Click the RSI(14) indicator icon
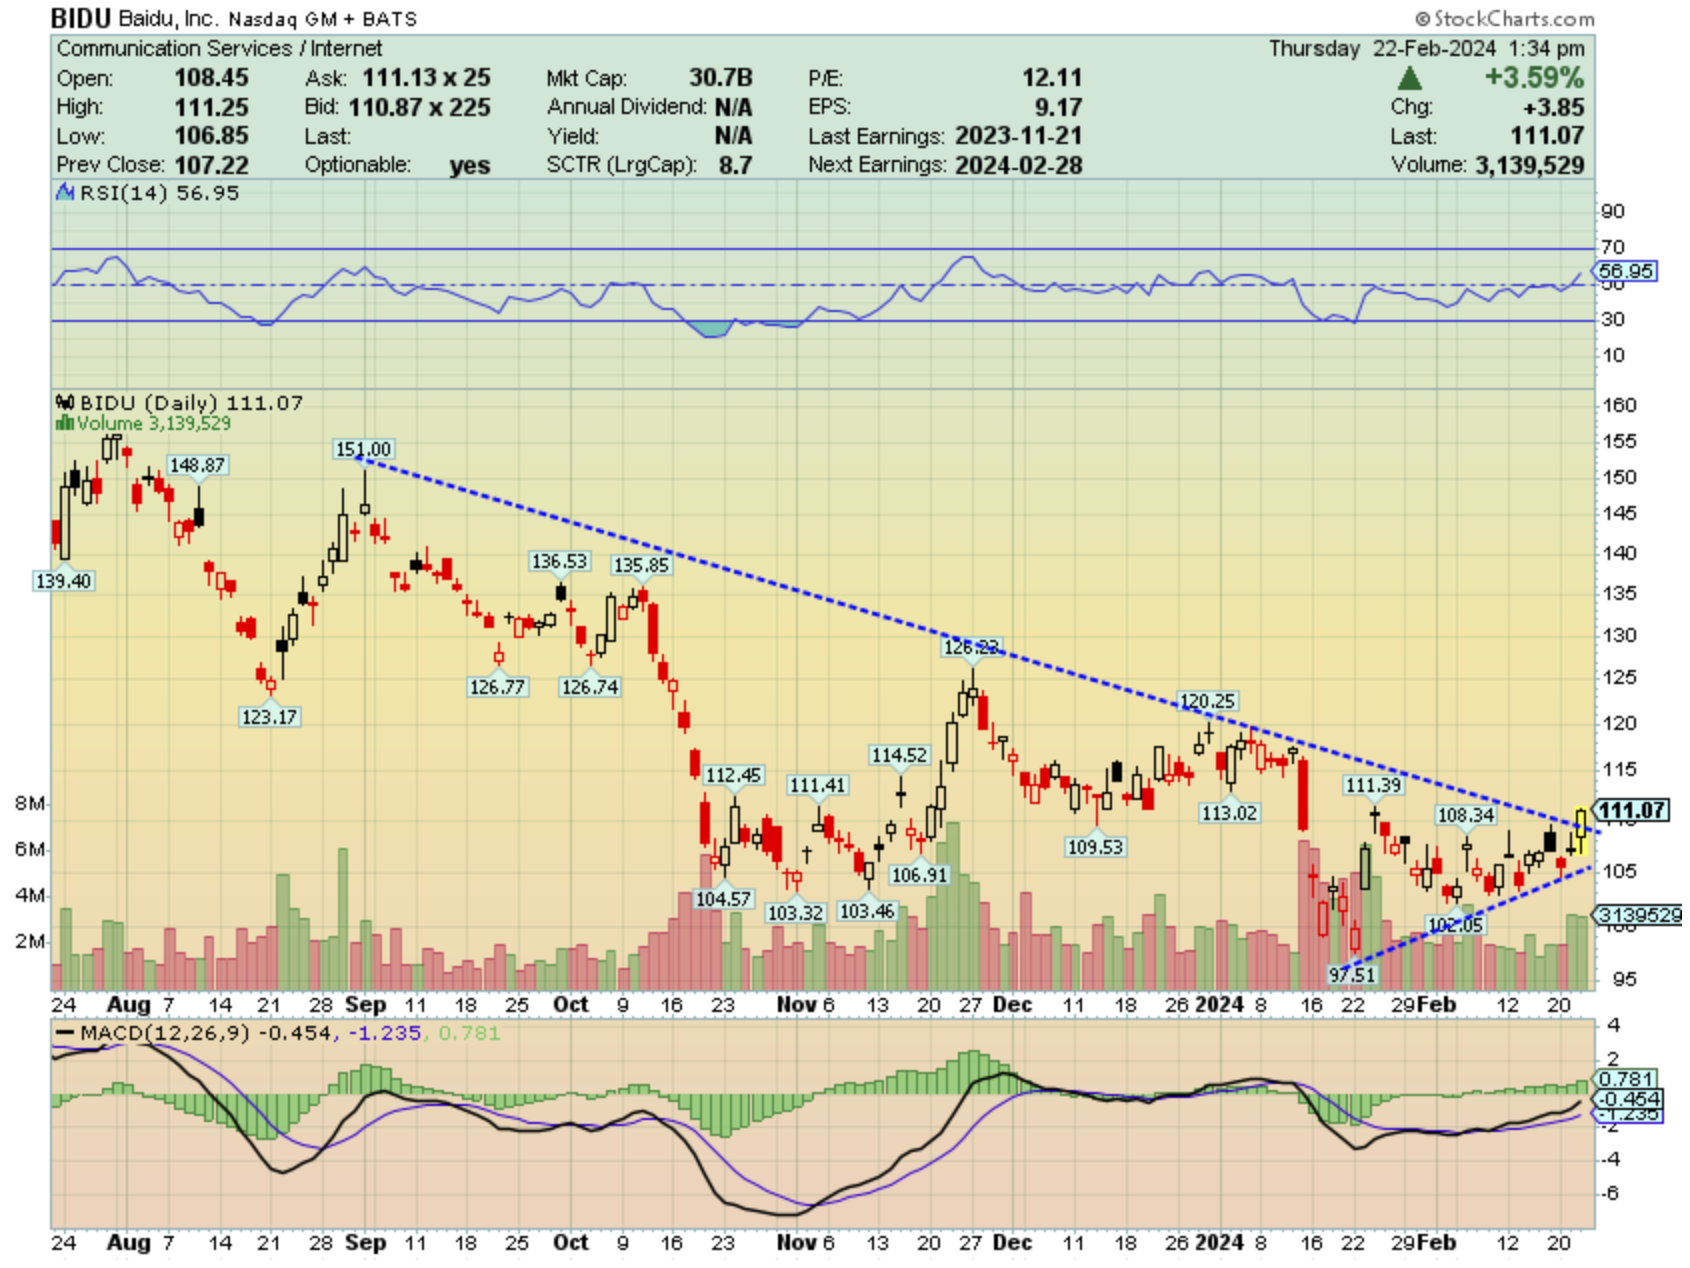 click(x=65, y=192)
